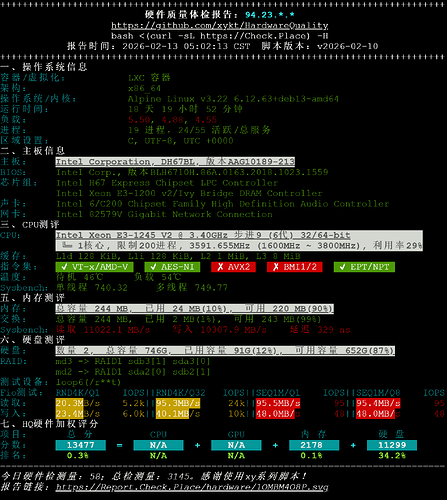Click the load temperature 54℃ value

157,277
